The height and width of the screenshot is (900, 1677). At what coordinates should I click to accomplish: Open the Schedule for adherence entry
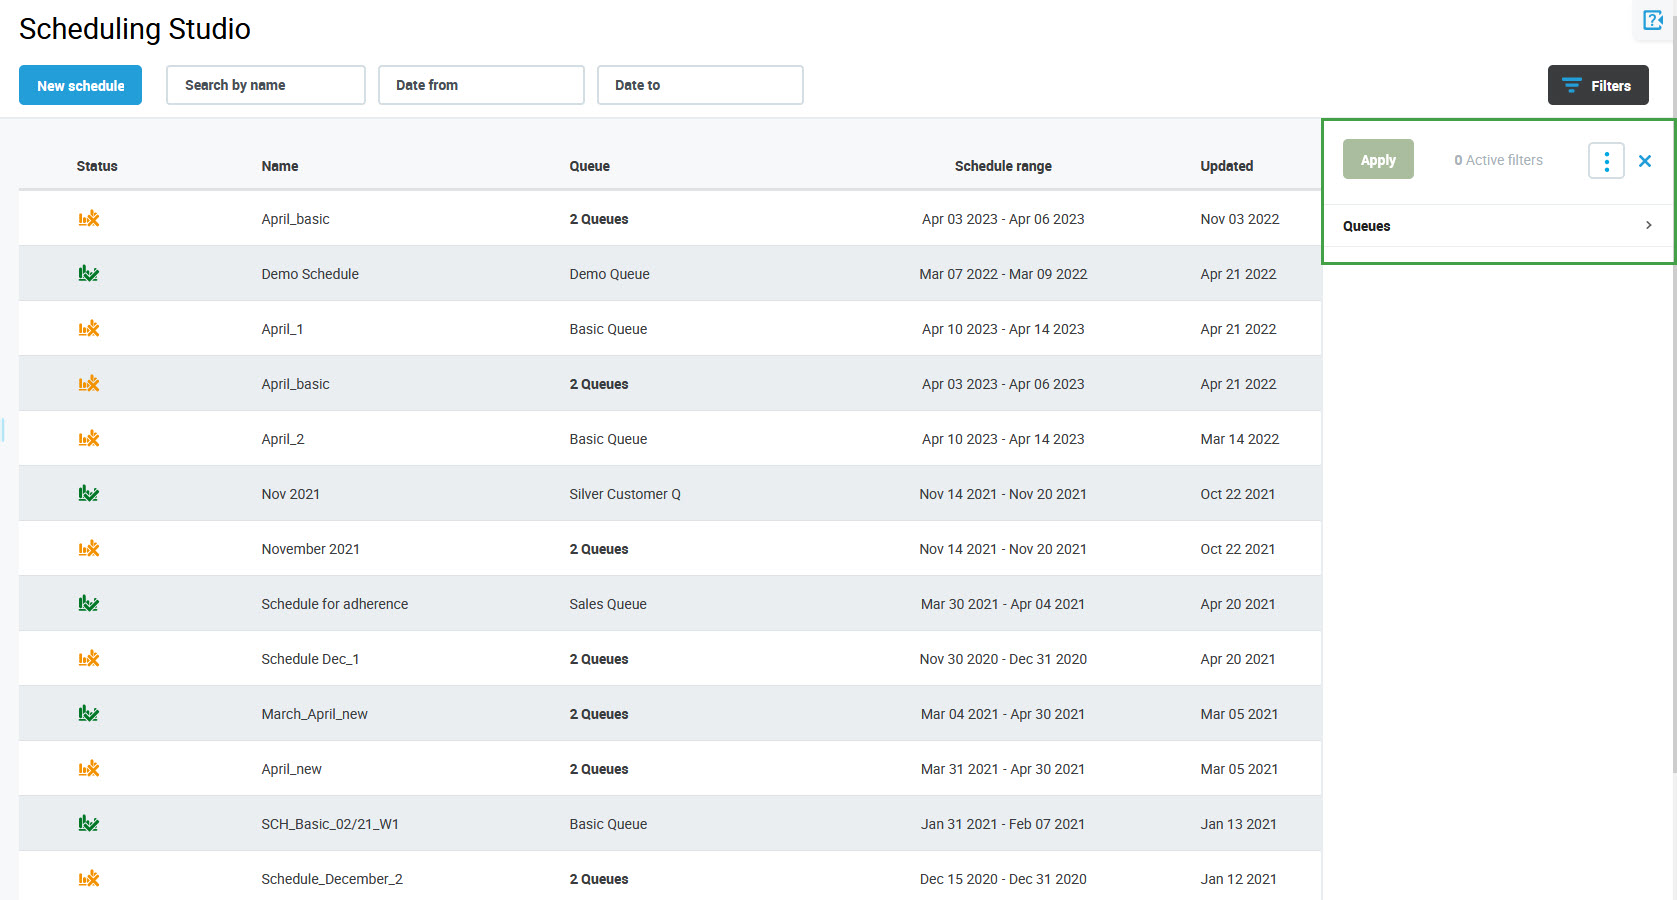tap(334, 604)
